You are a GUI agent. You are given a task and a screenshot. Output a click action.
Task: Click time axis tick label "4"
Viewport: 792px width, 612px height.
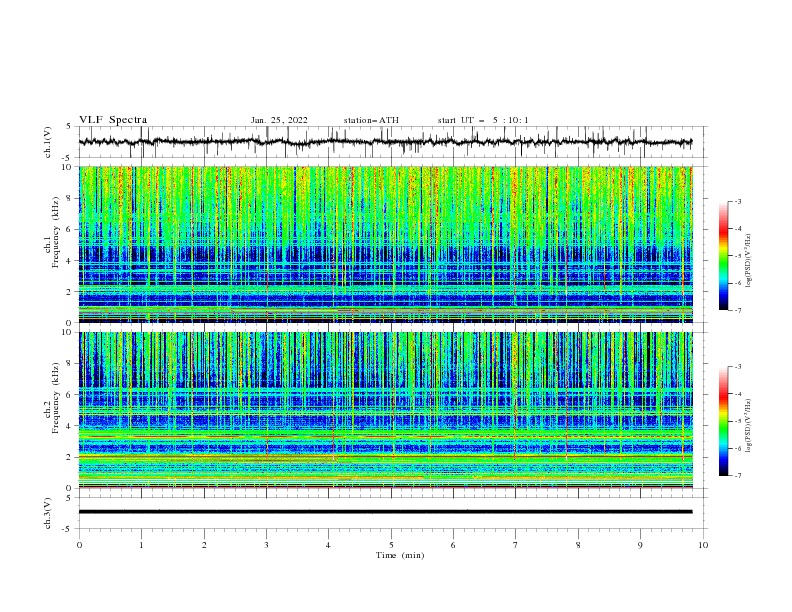(328, 545)
